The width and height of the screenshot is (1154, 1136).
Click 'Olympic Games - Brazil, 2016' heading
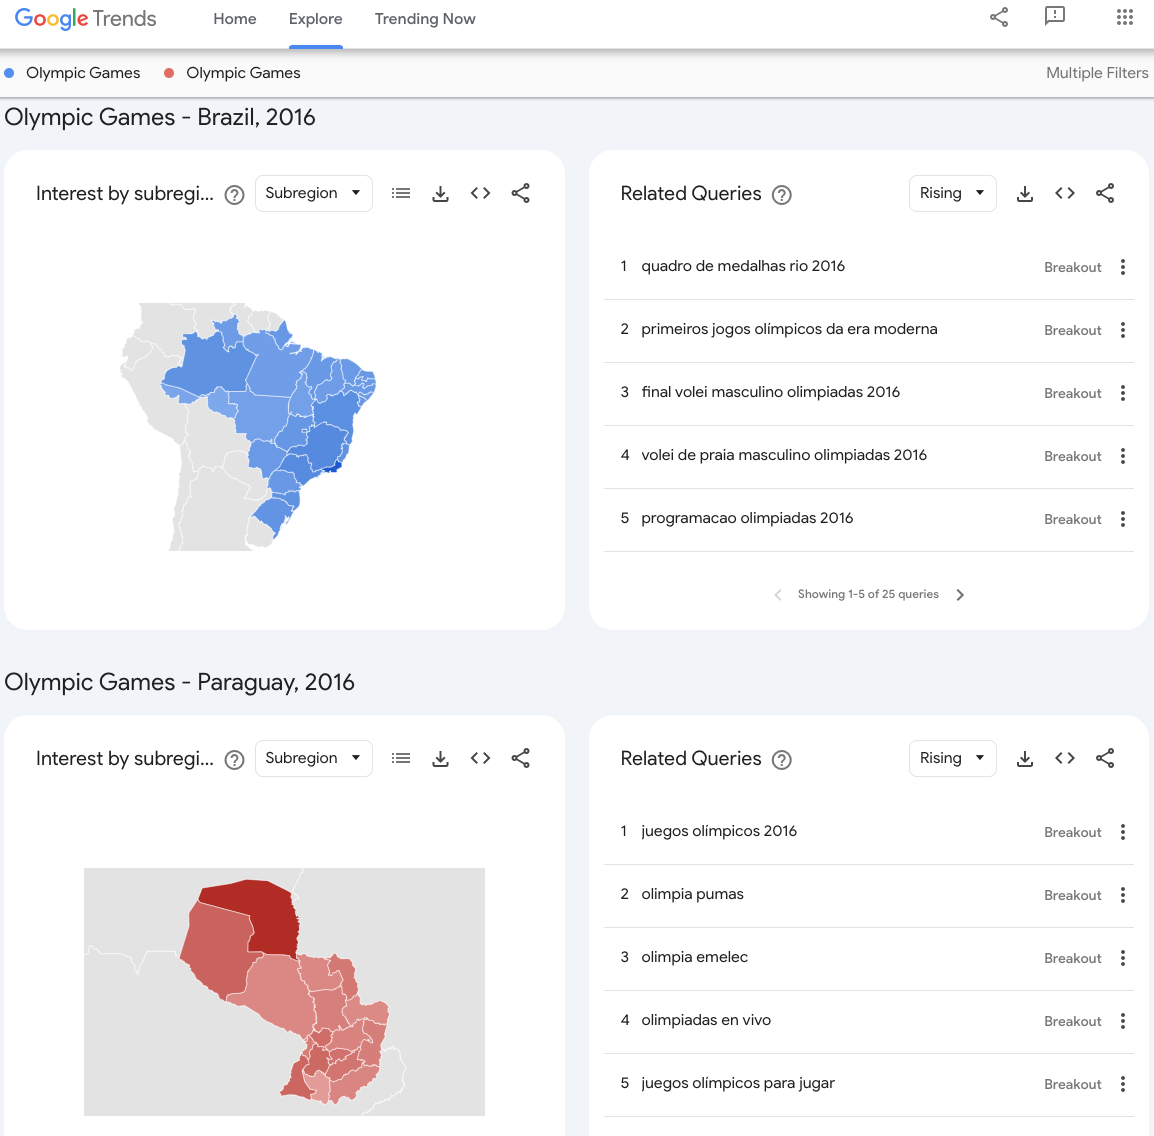pos(160,117)
